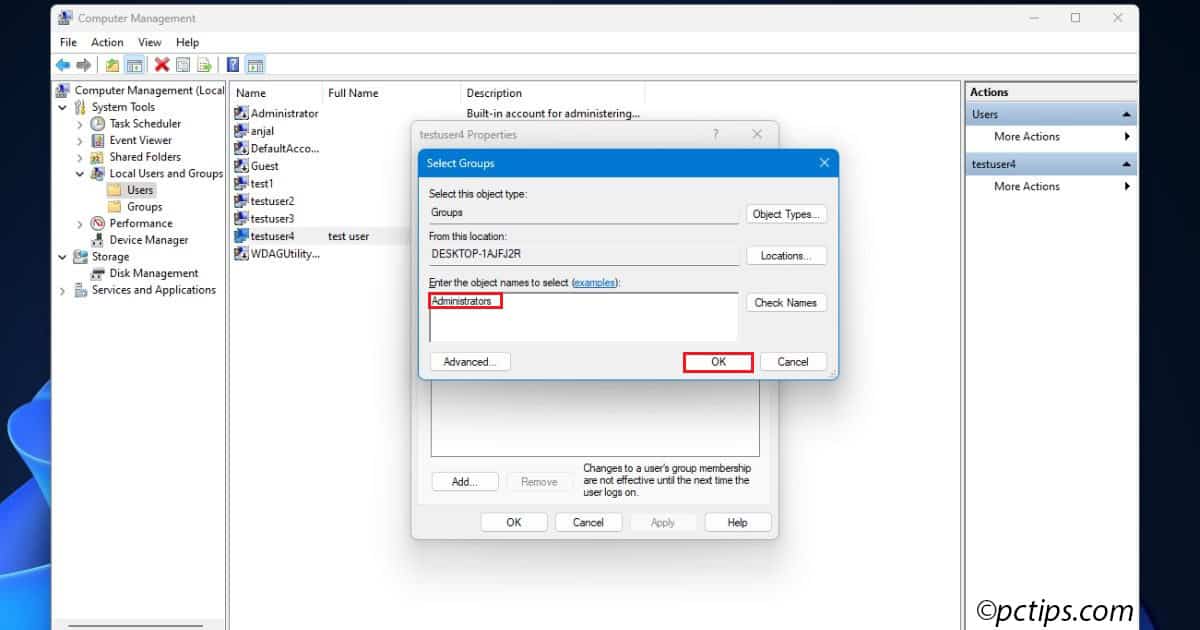Screen dimensions: 1200x630
Task: Confirm Select Groups dialog with OK
Action: 718,362
